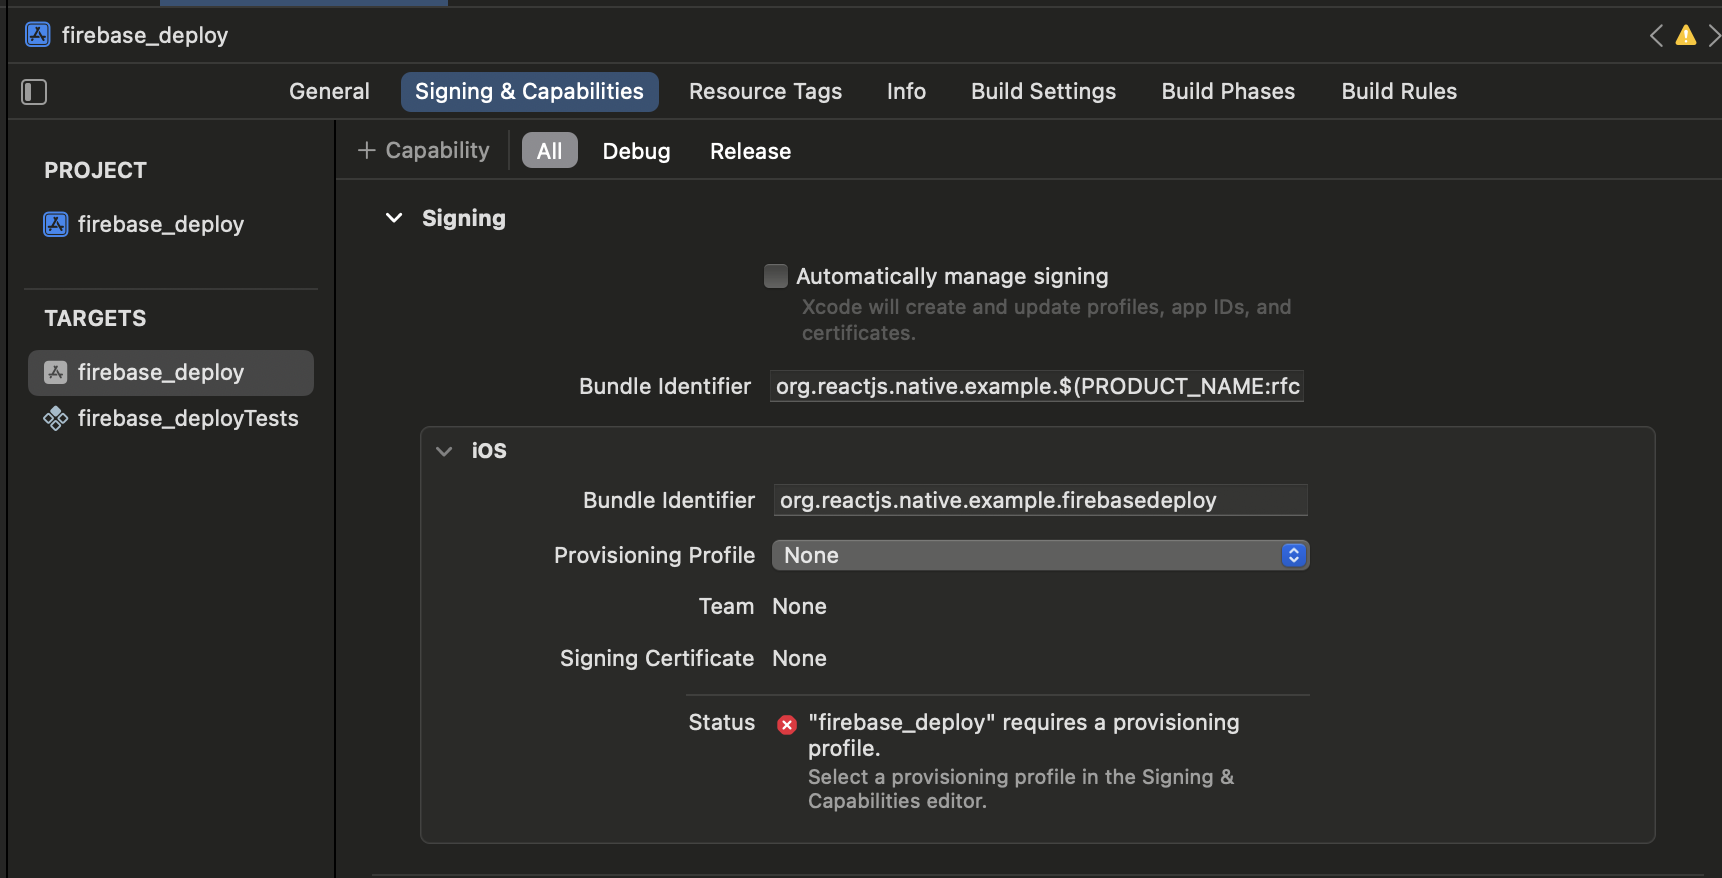The width and height of the screenshot is (1722, 878).
Task: Click the yellow warning triangle icon
Action: point(1686,36)
